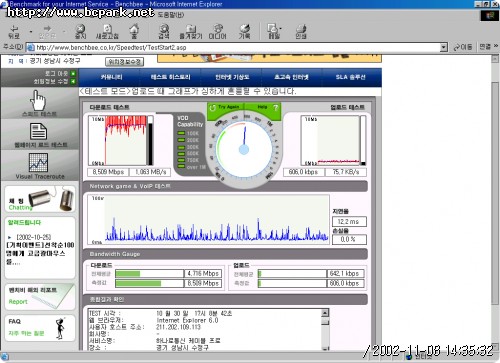Click the 1,063 MB/s download value

coord(150,172)
